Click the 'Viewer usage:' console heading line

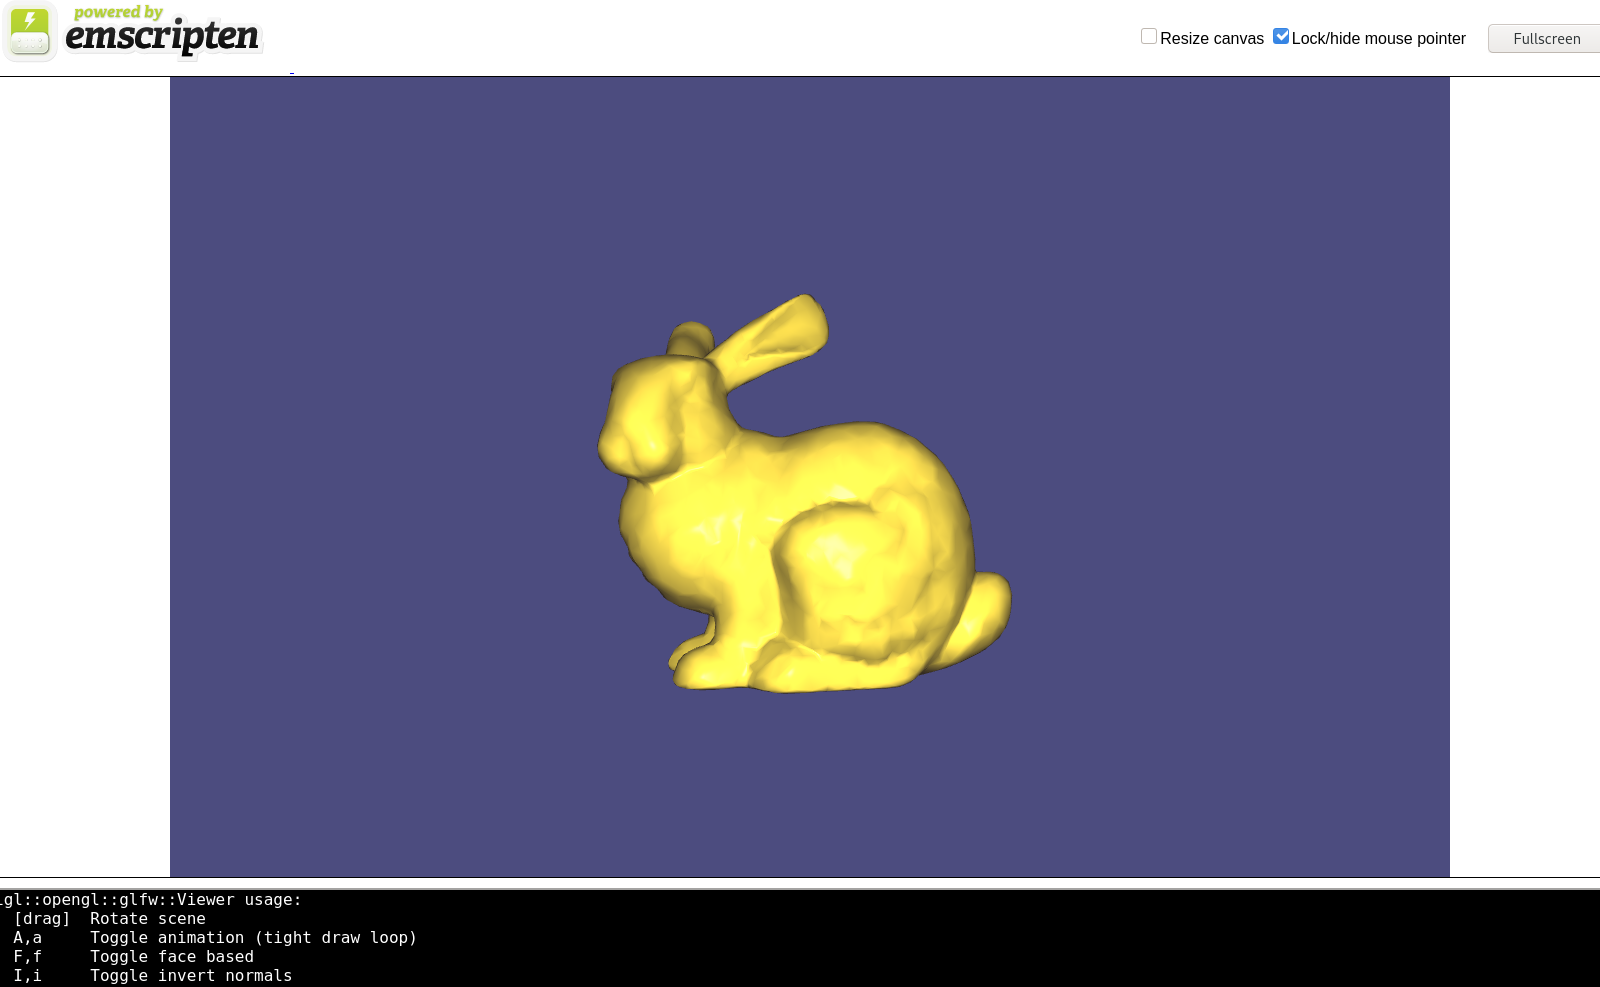(150, 900)
